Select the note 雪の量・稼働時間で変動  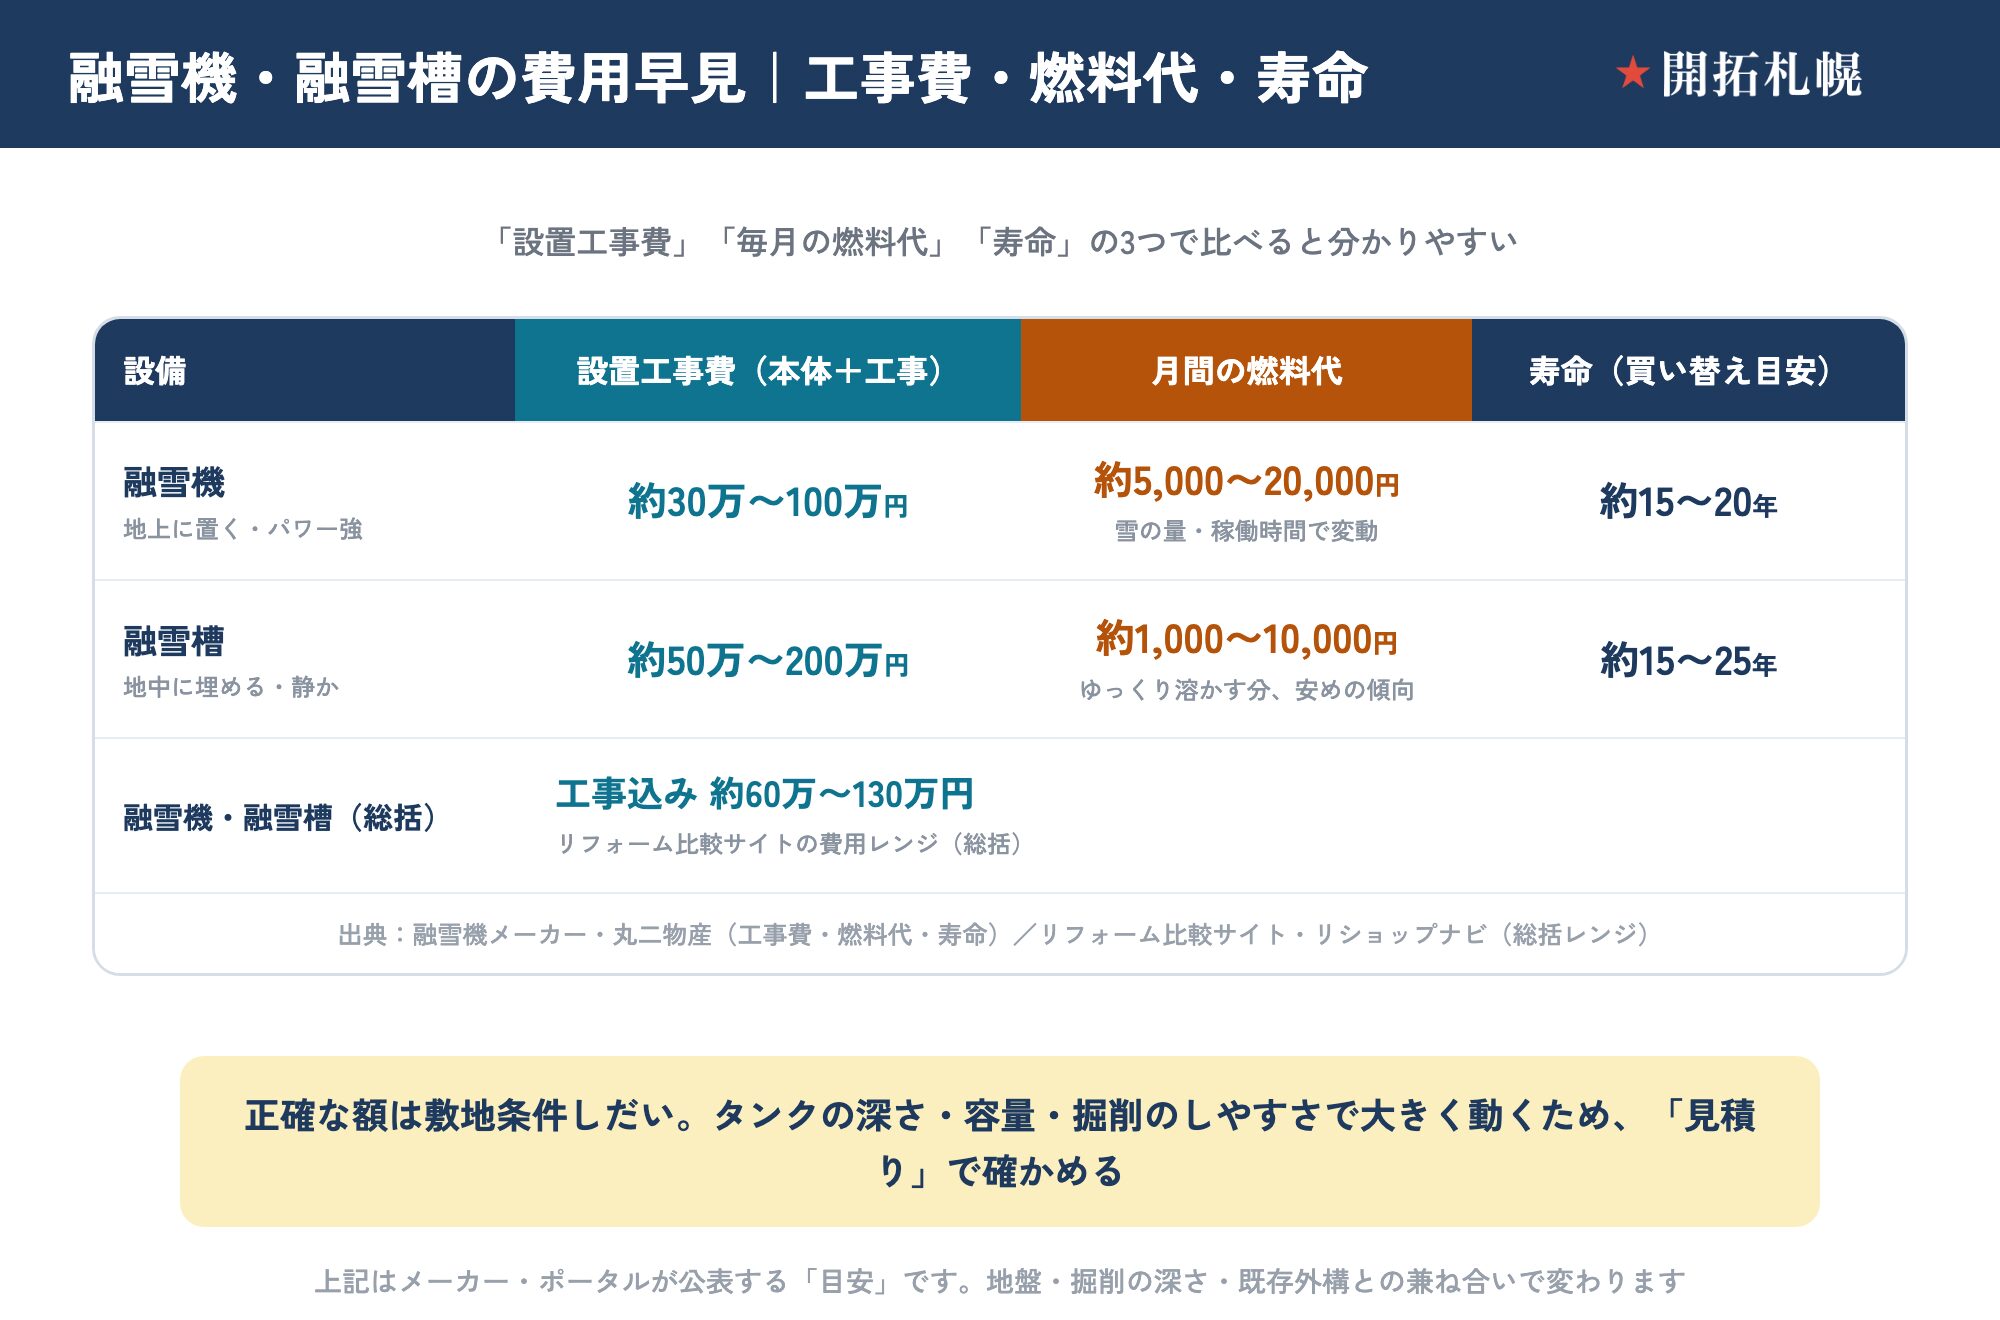[1246, 531]
